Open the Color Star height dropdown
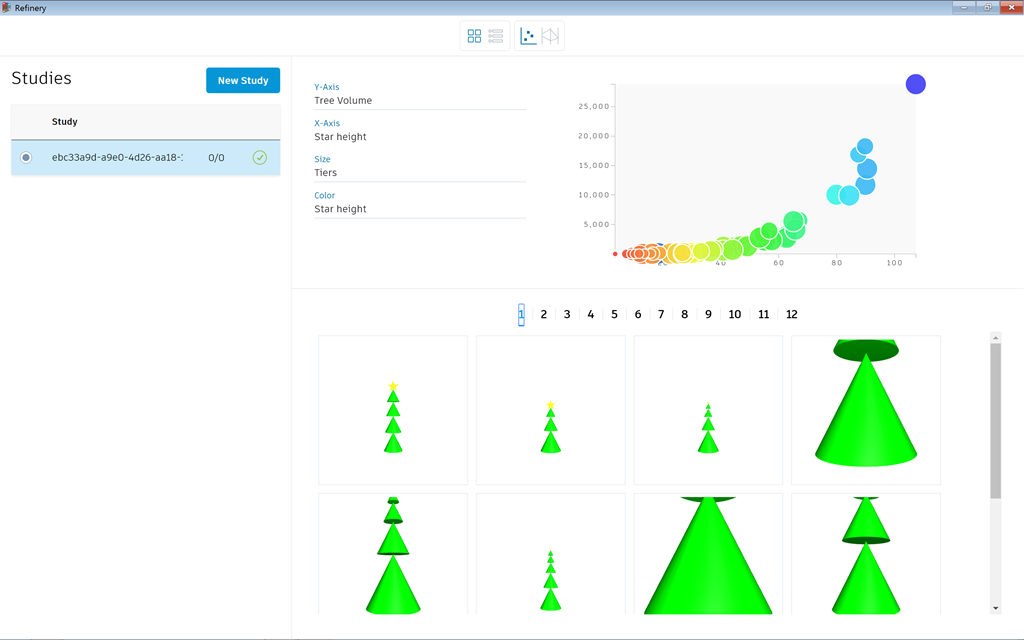Viewport: 1024px width, 640px height. coord(420,209)
